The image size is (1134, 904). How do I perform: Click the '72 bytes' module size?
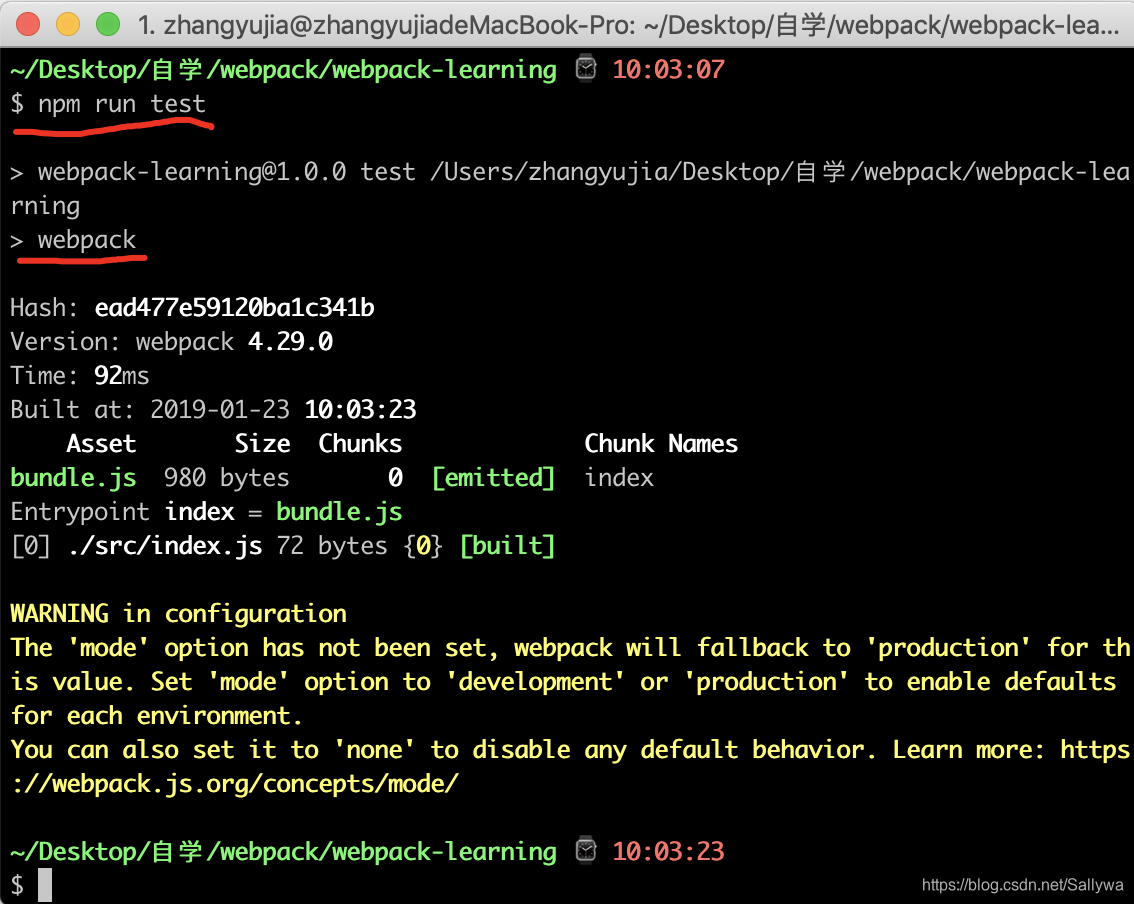332,545
